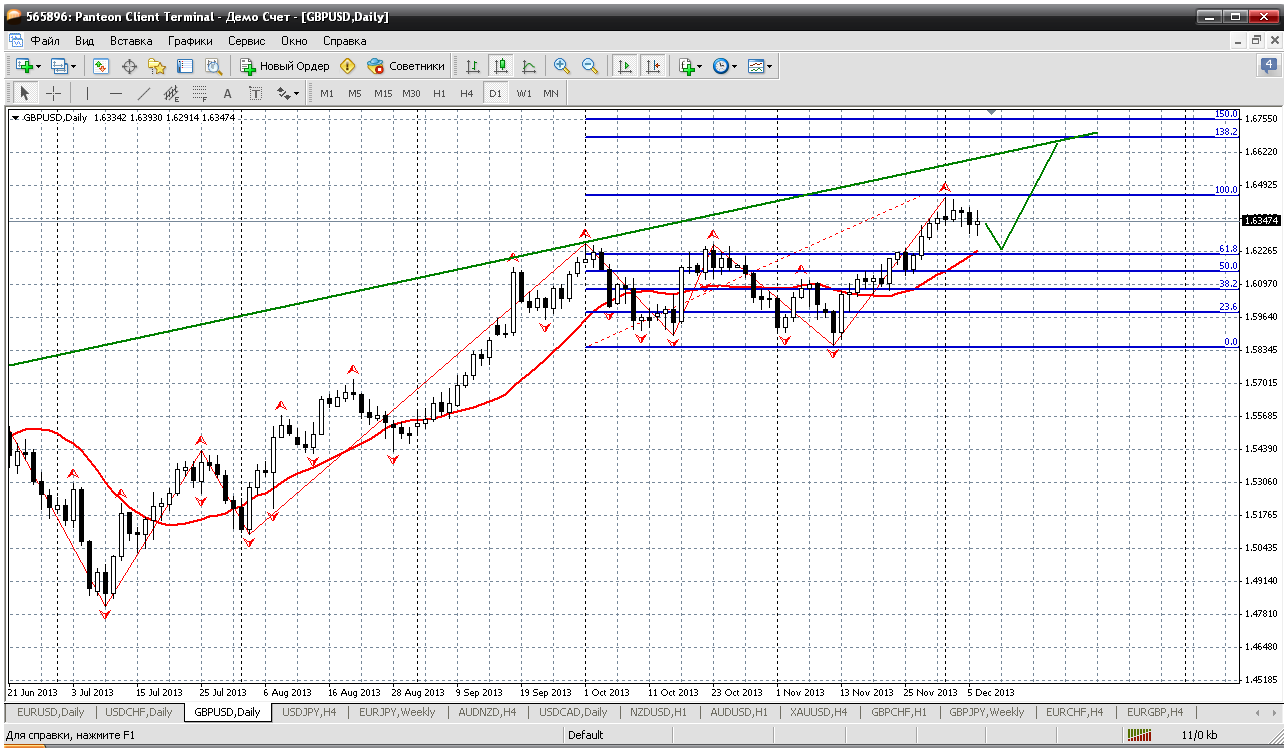Zoom in on the chart

point(562,66)
